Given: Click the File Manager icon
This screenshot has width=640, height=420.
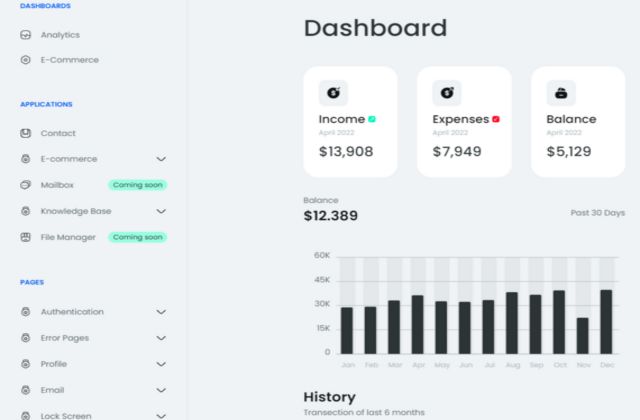Looking at the screenshot, I should pyautogui.click(x=26, y=237).
